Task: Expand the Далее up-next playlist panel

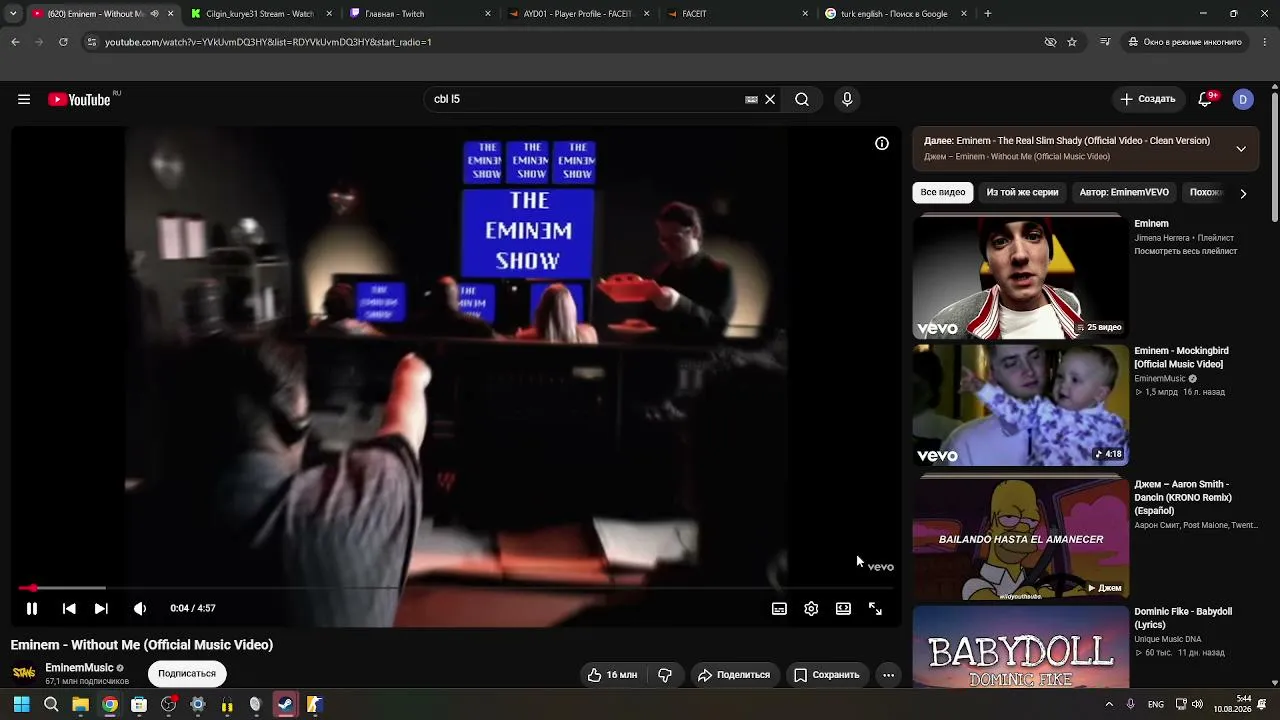Action: point(1241,149)
